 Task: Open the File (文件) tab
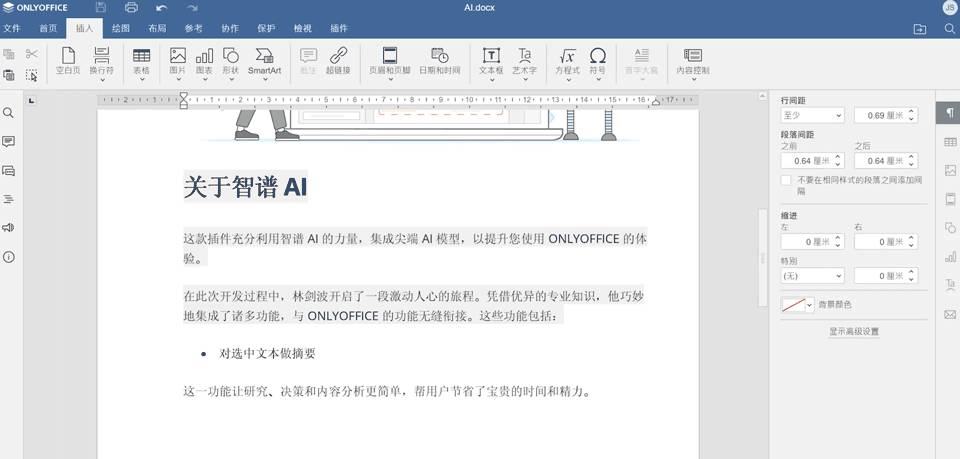(12, 28)
